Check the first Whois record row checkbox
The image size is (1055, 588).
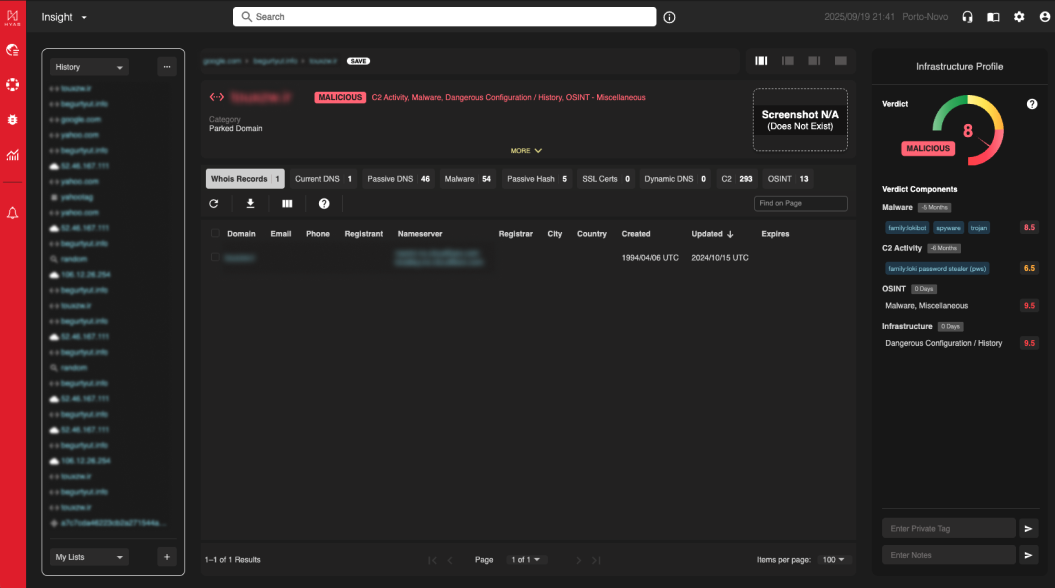215,258
